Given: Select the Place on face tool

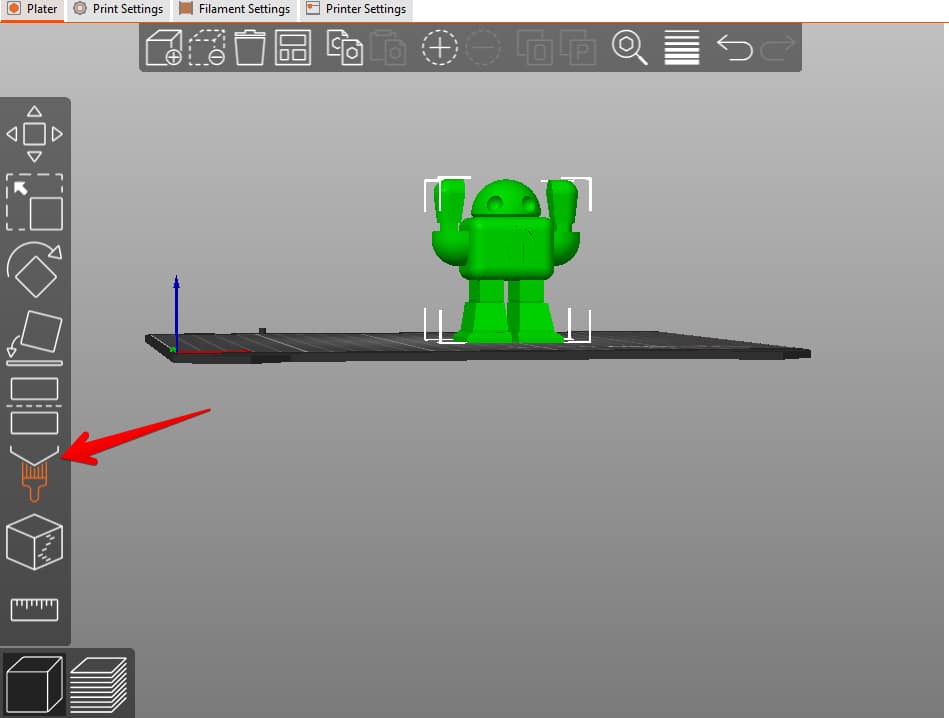Looking at the screenshot, I should (x=34, y=338).
